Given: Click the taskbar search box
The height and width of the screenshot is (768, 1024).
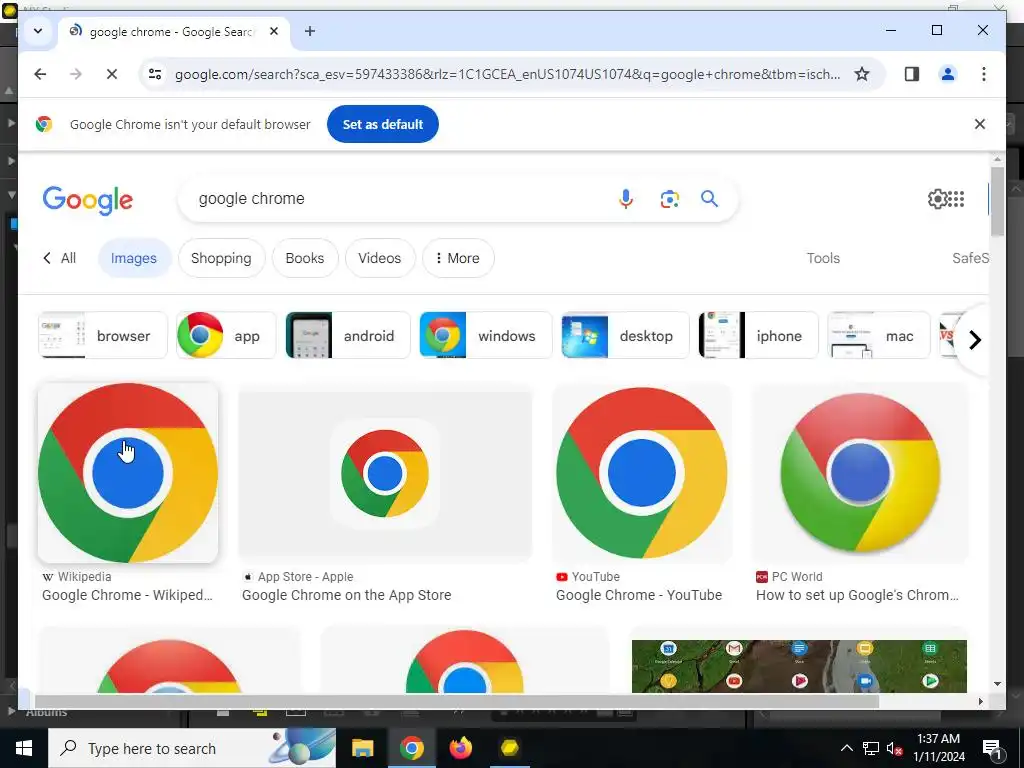Looking at the screenshot, I should click(x=192, y=748).
